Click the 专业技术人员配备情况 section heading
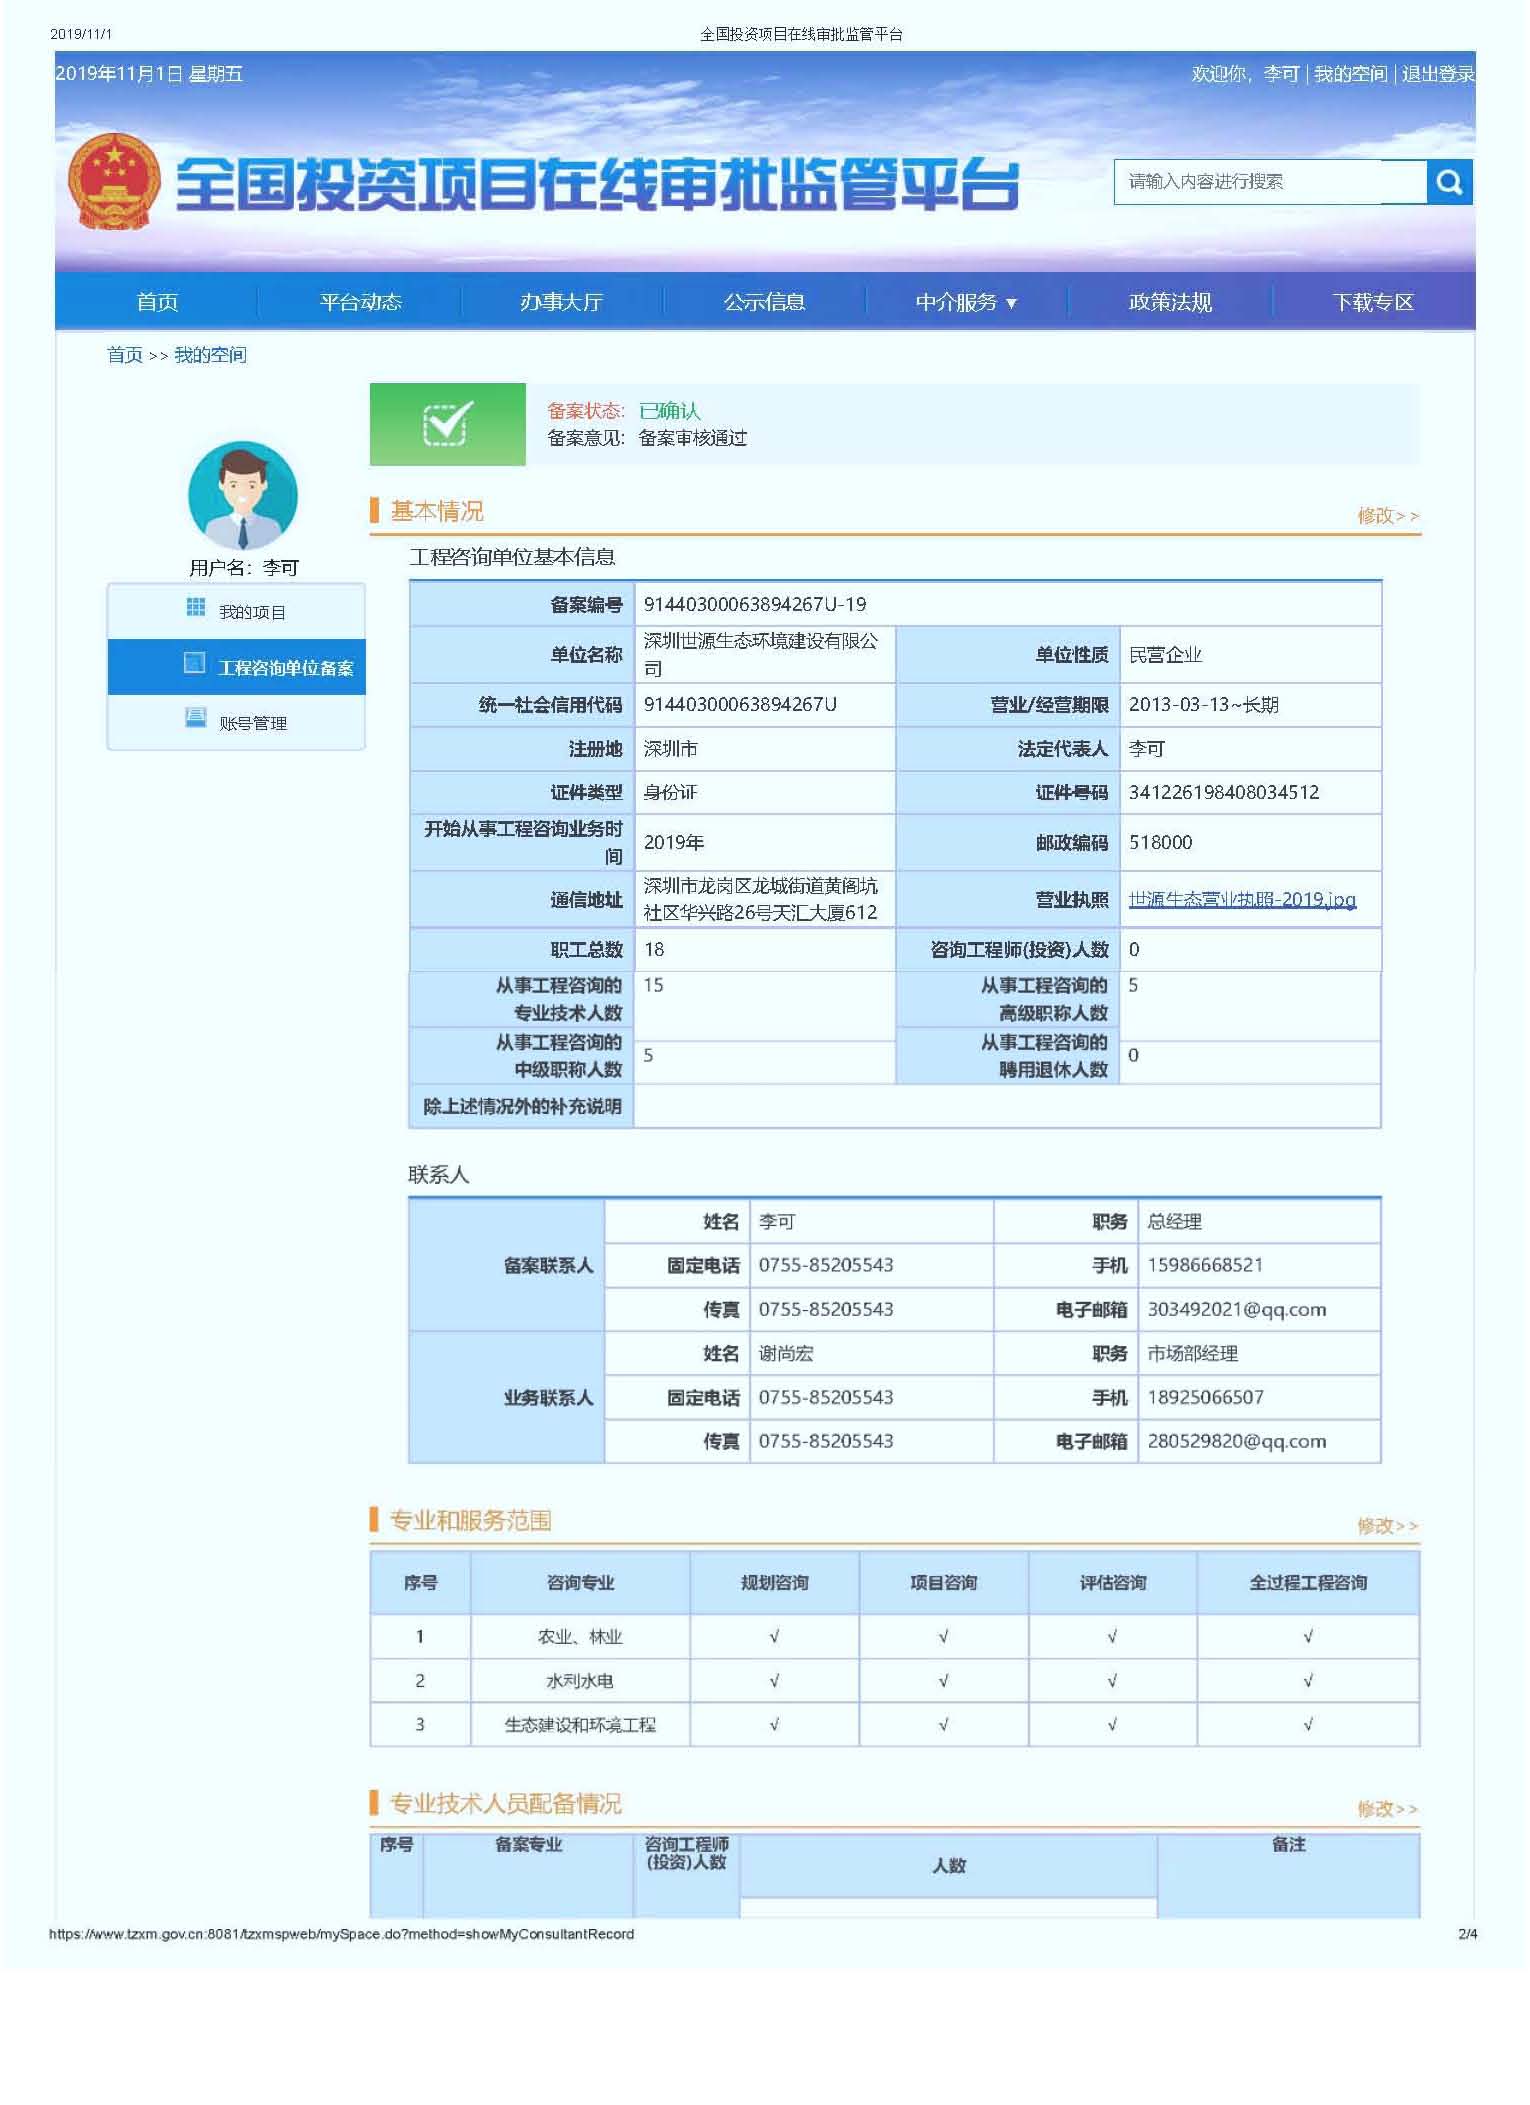 pos(505,1804)
